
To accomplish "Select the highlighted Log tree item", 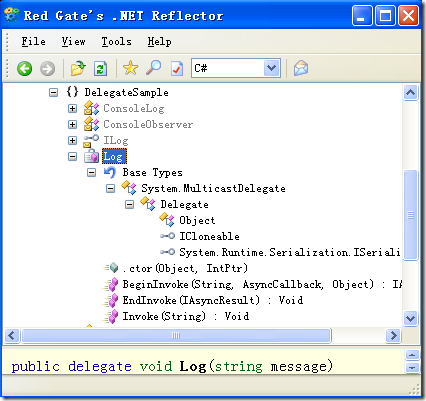I will [114, 156].
